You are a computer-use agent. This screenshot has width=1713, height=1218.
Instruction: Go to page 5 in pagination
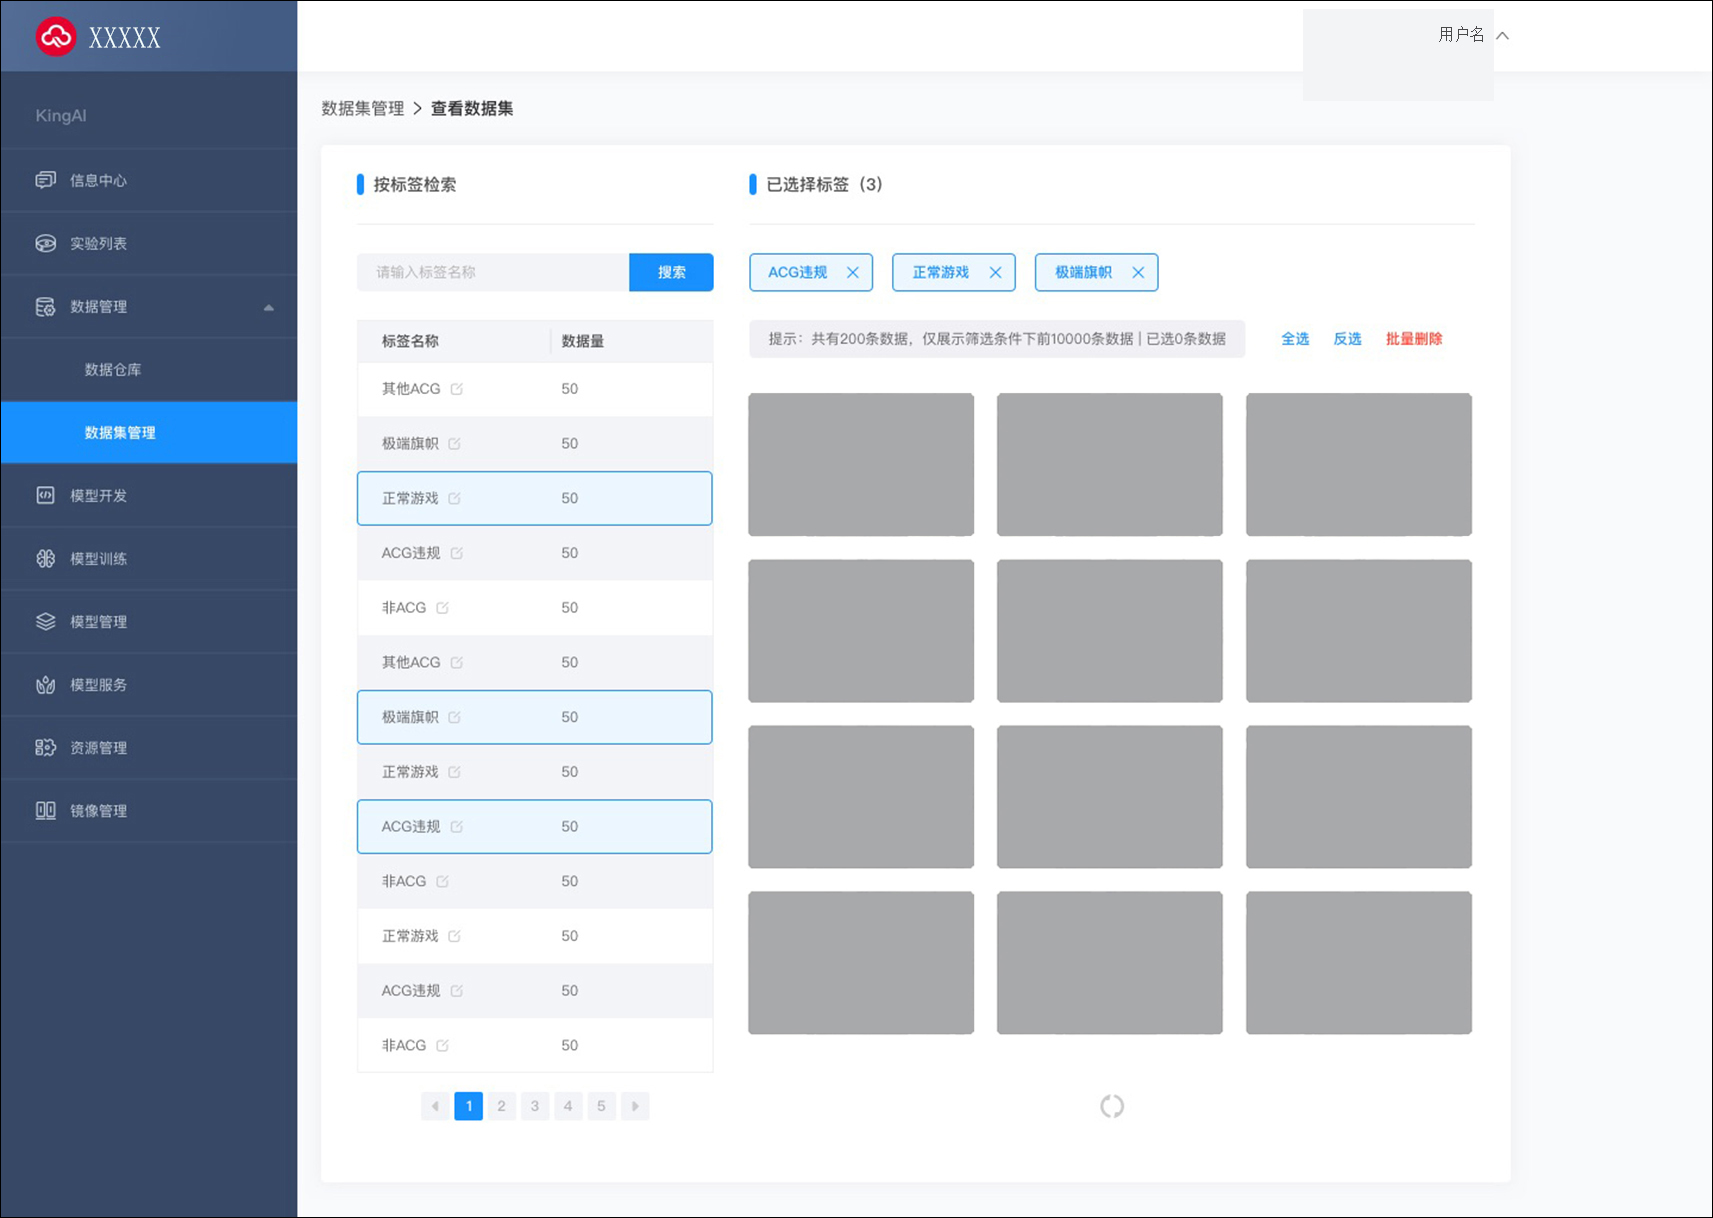(x=601, y=1106)
